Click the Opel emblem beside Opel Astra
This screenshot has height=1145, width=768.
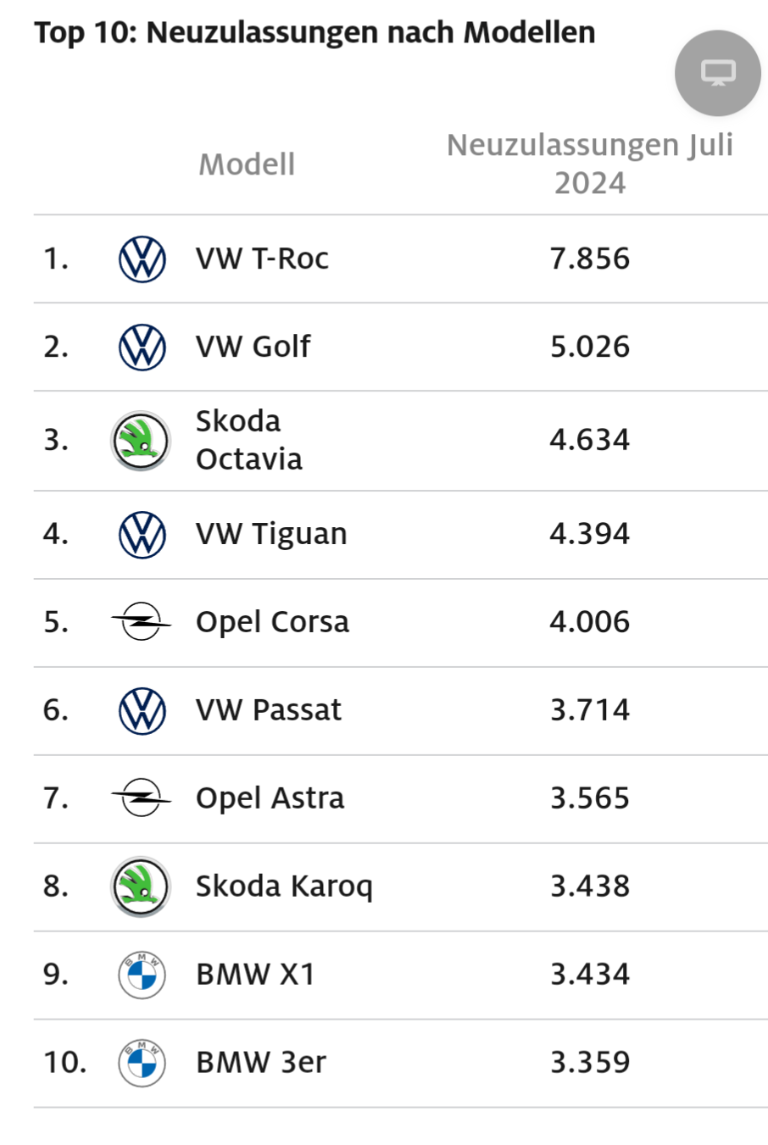[x=141, y=797]
